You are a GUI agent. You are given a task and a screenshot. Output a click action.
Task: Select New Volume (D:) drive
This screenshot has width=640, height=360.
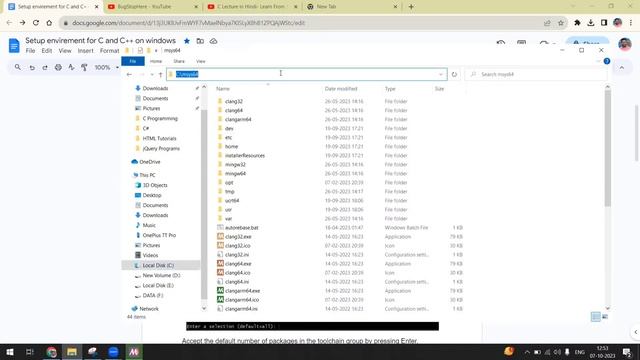pyautogui.click(x=161, y=276)
